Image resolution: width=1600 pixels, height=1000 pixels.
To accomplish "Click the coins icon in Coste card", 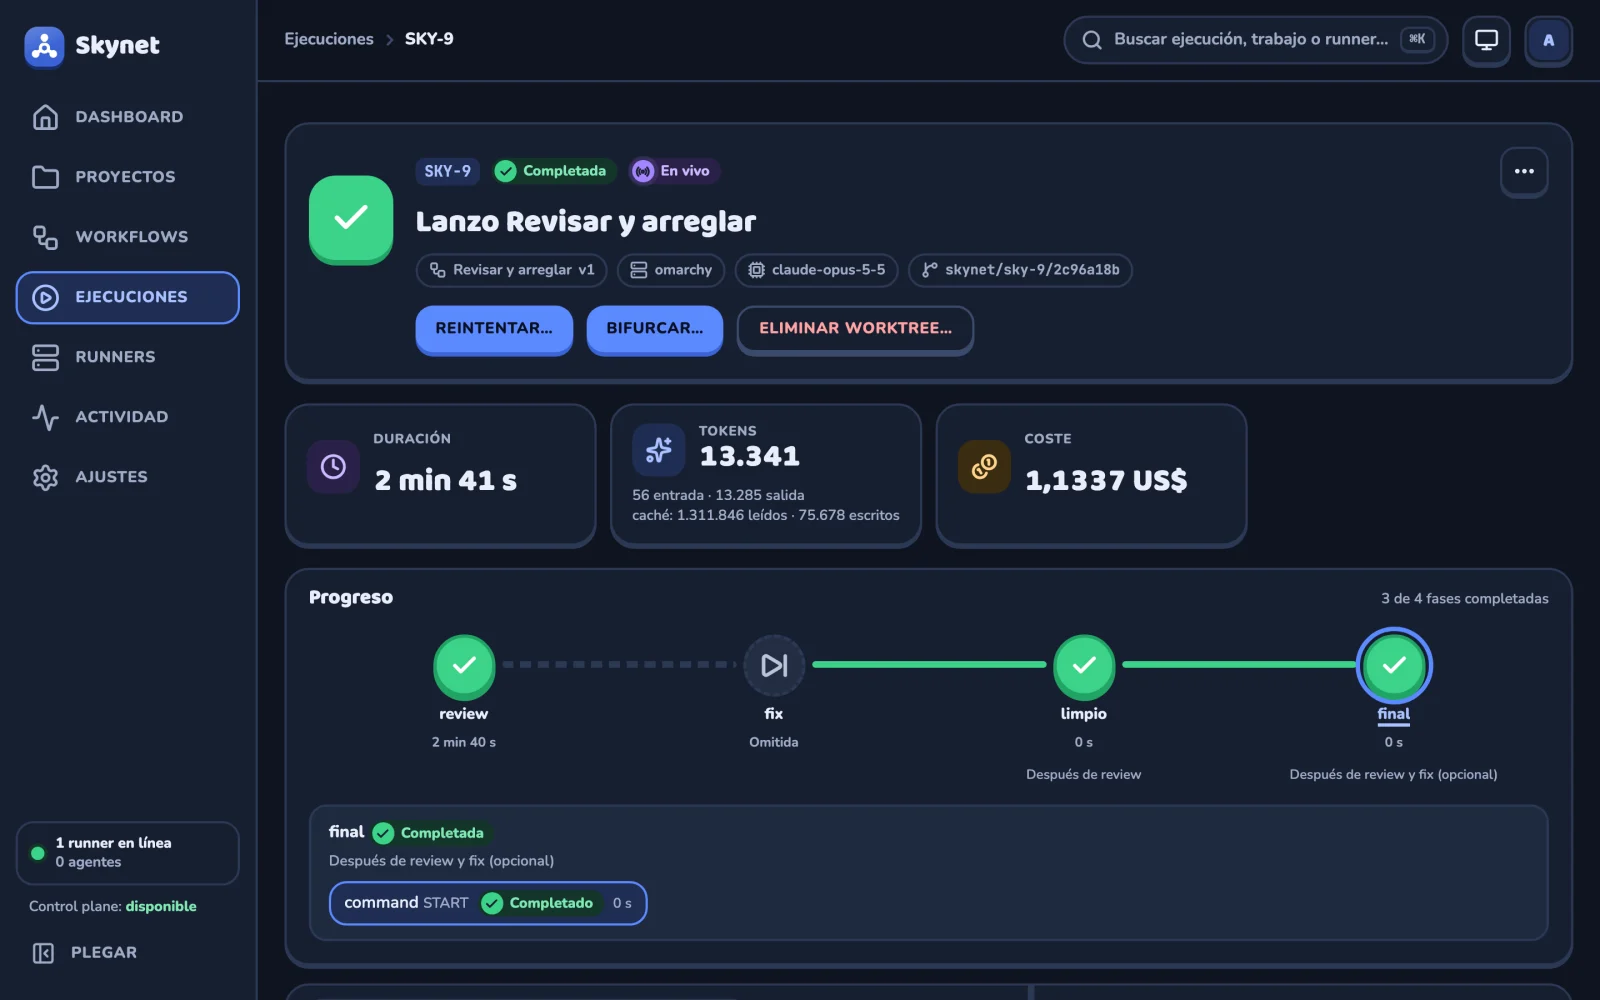I will point(984,467).
